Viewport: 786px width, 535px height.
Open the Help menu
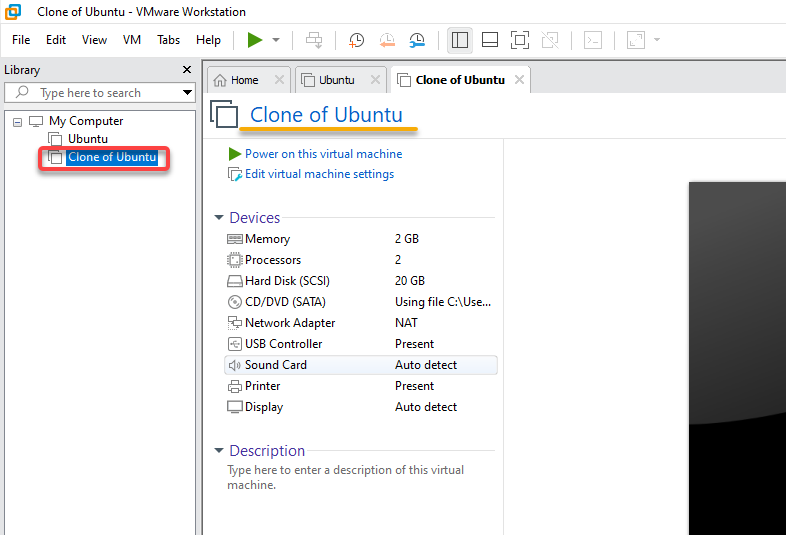click(208, 40)
